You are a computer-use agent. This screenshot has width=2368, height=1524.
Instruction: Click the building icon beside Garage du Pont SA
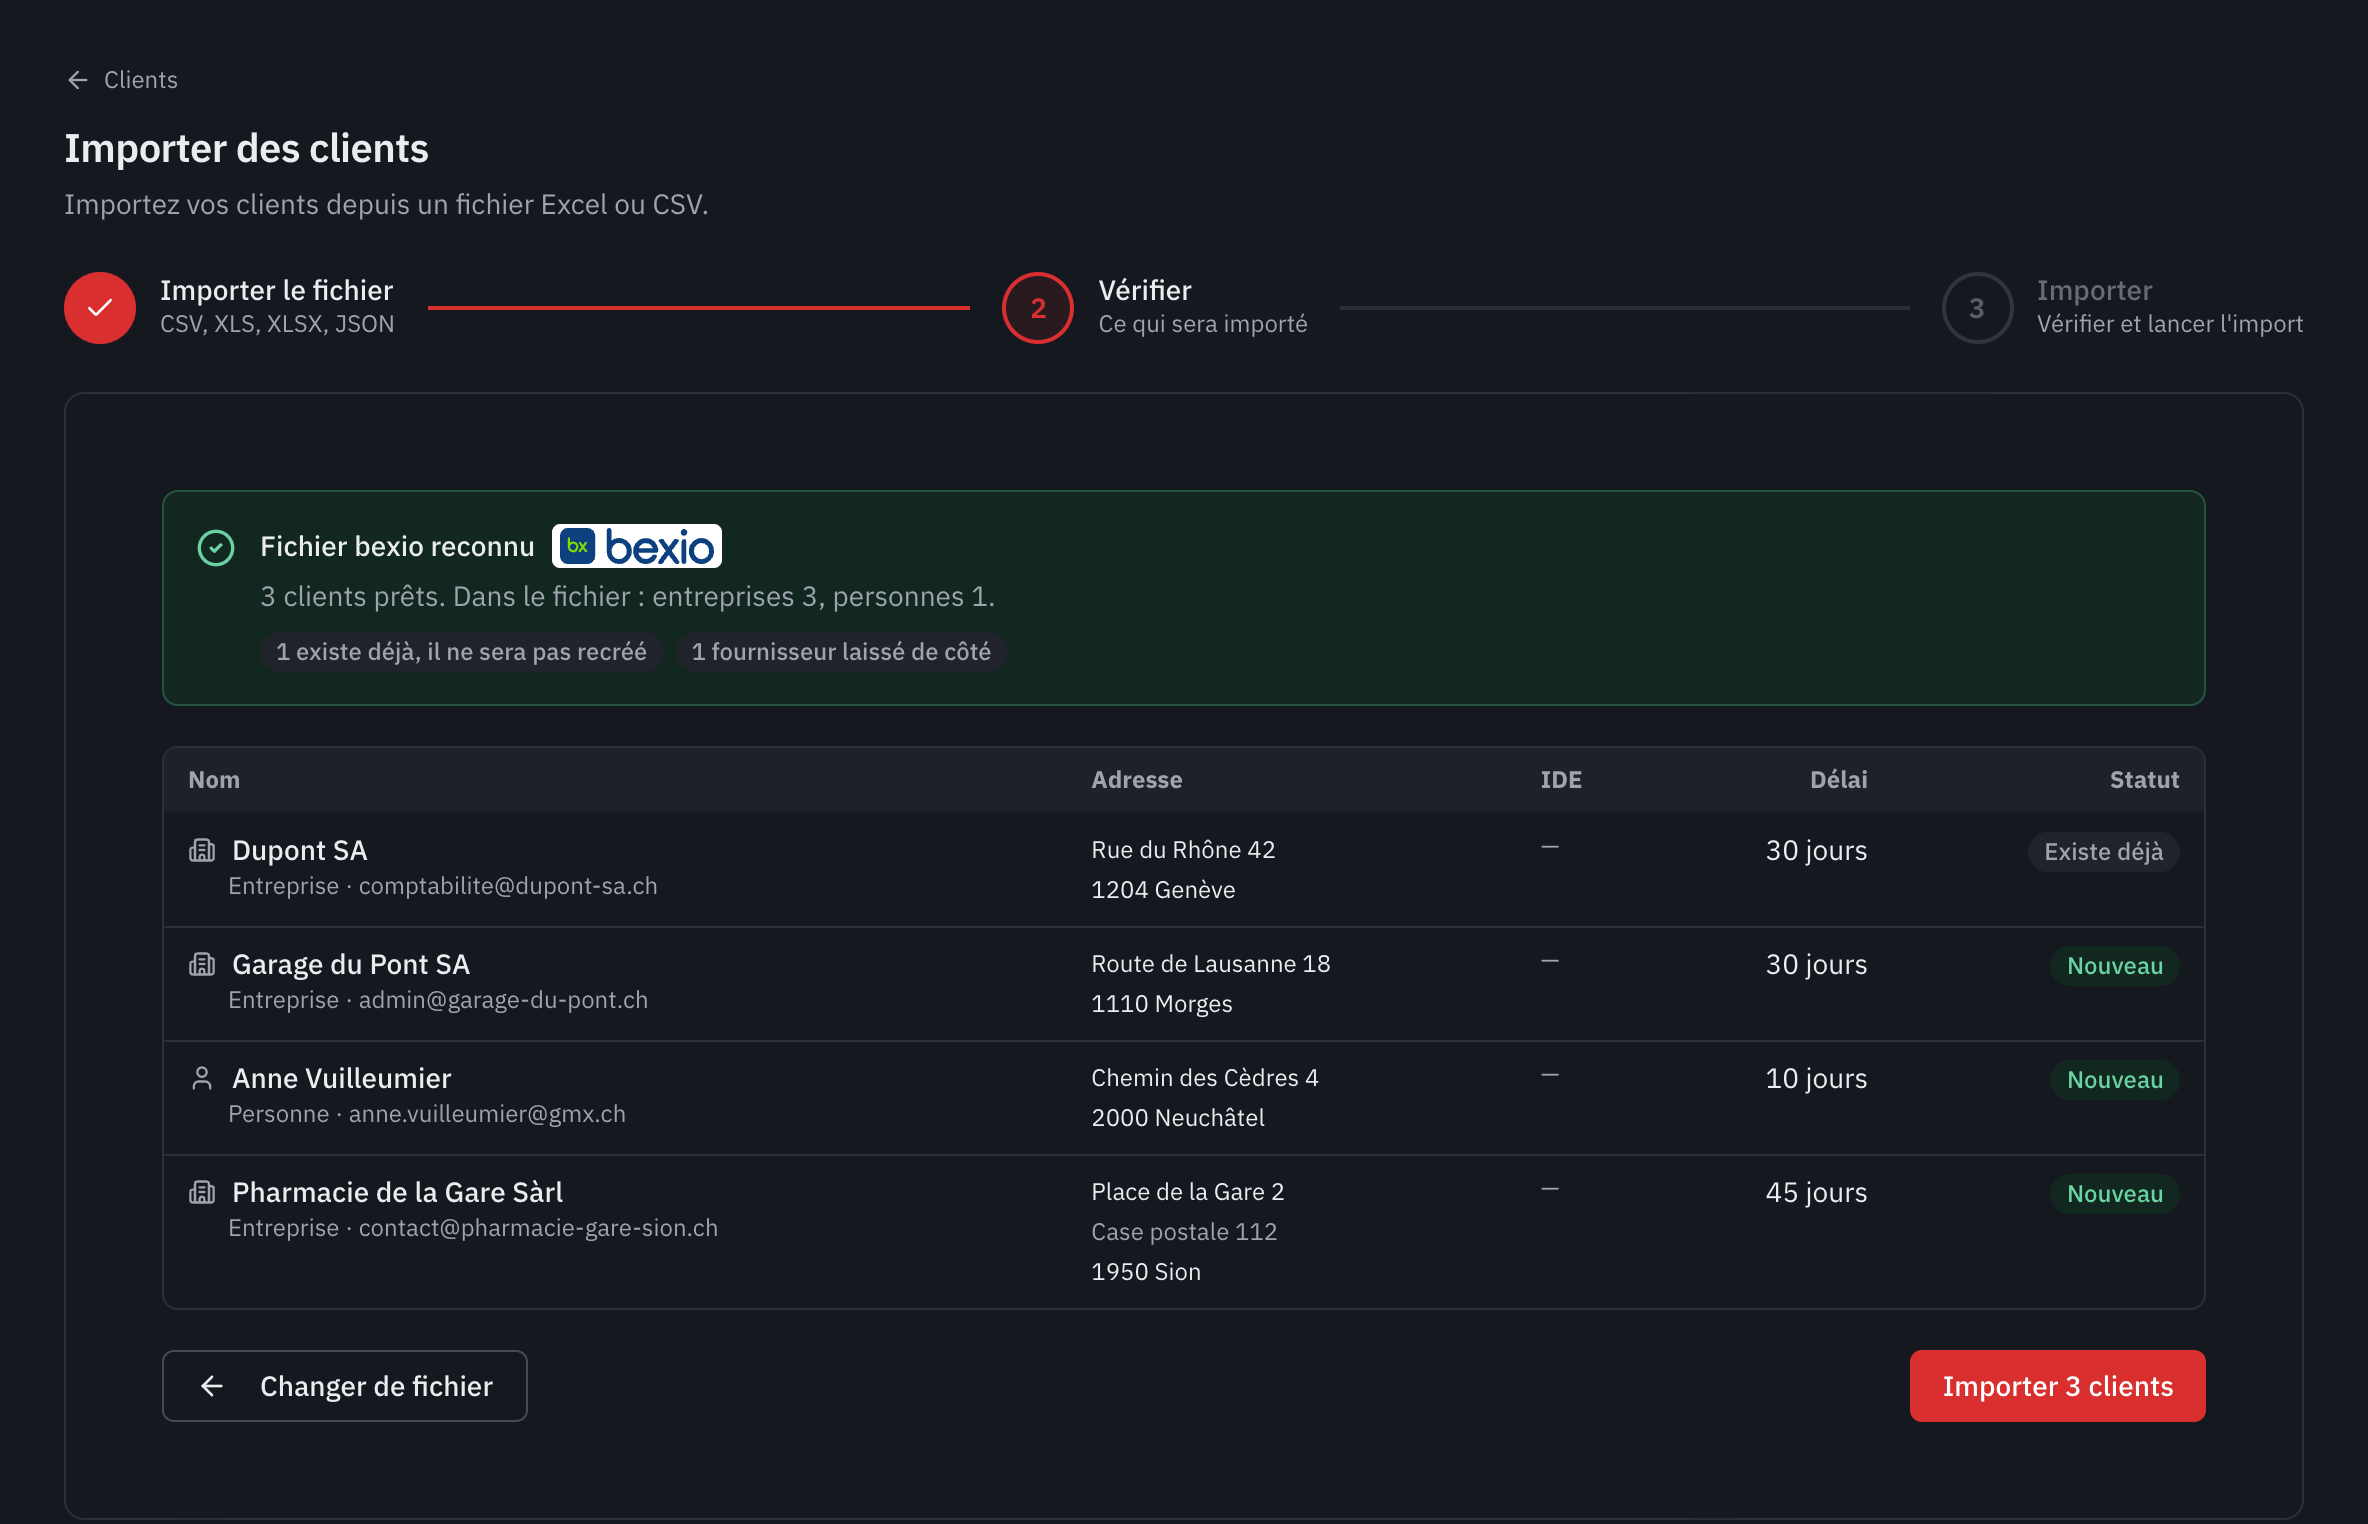click(202, 964)
